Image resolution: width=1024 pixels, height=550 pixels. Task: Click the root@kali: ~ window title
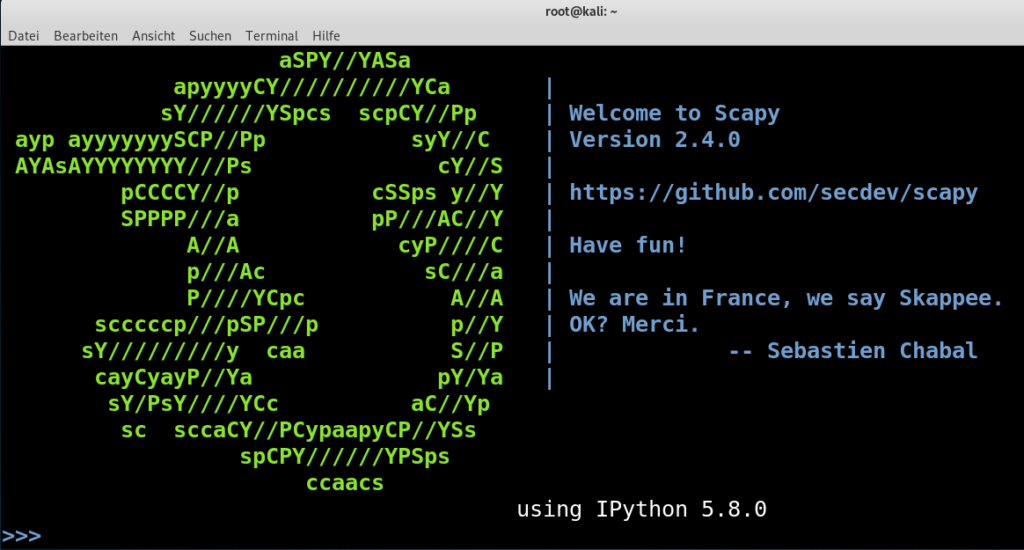tap(581, 11)
